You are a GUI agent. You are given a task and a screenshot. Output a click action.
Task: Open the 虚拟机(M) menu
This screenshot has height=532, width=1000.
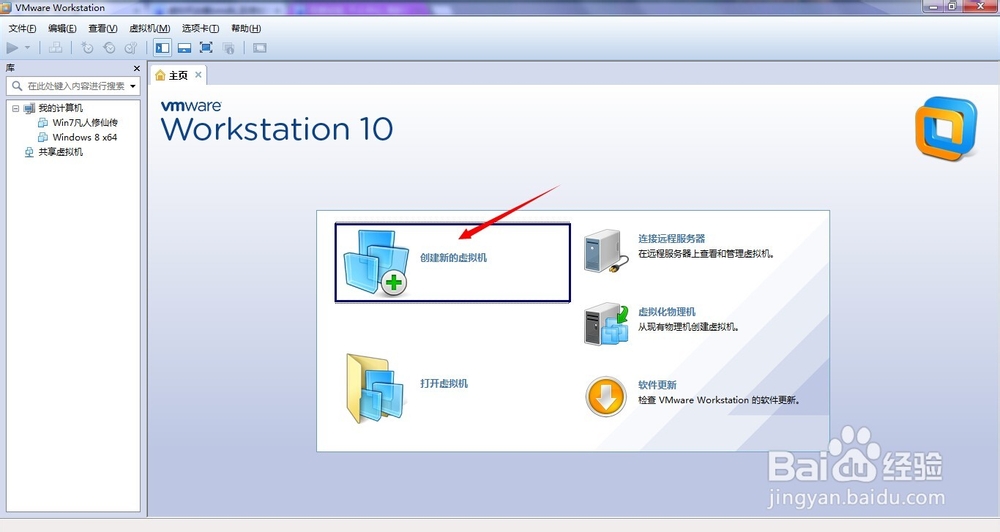coord(150,28)
